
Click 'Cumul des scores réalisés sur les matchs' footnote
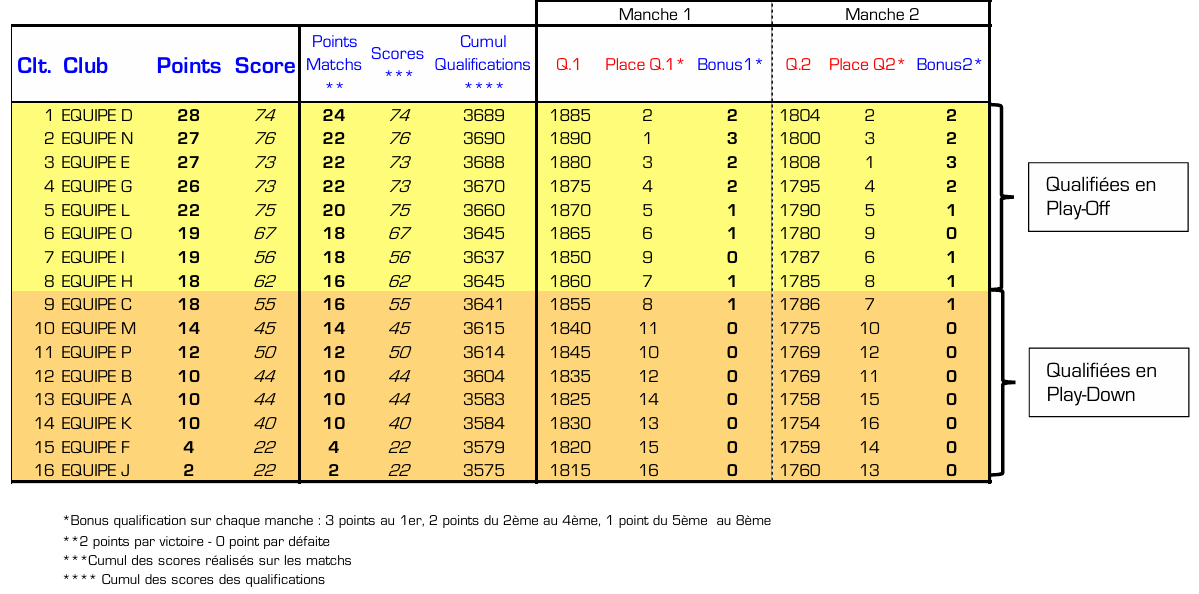click(207, 560)
